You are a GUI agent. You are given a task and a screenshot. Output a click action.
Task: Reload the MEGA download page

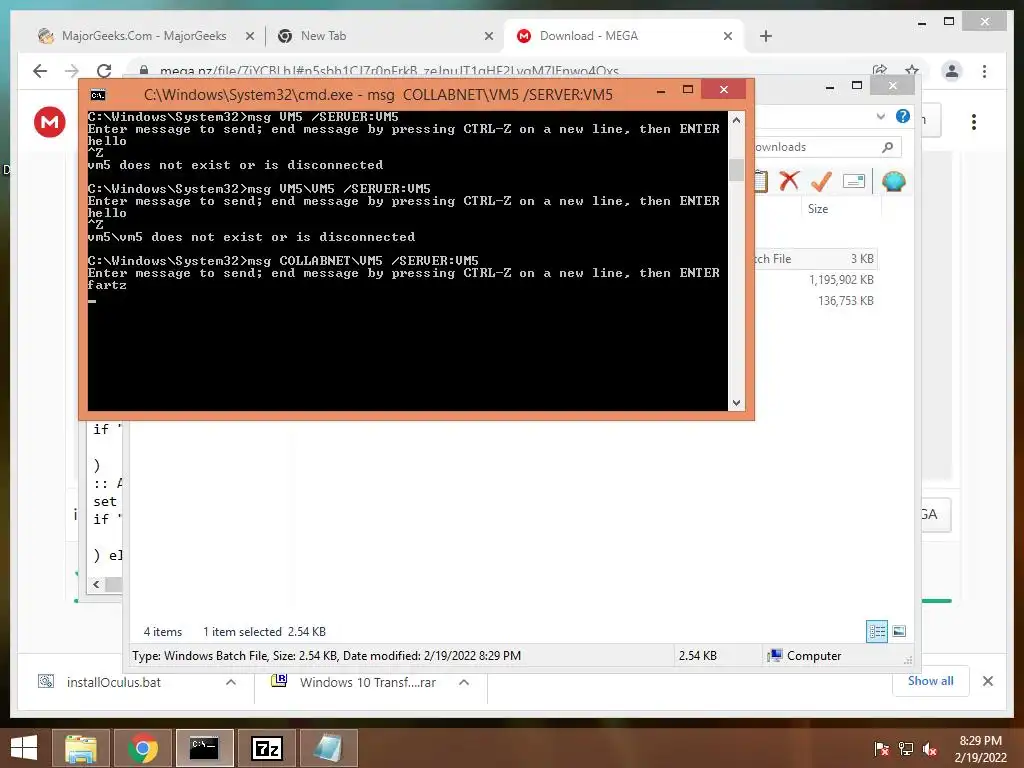[x=104, y=71]
